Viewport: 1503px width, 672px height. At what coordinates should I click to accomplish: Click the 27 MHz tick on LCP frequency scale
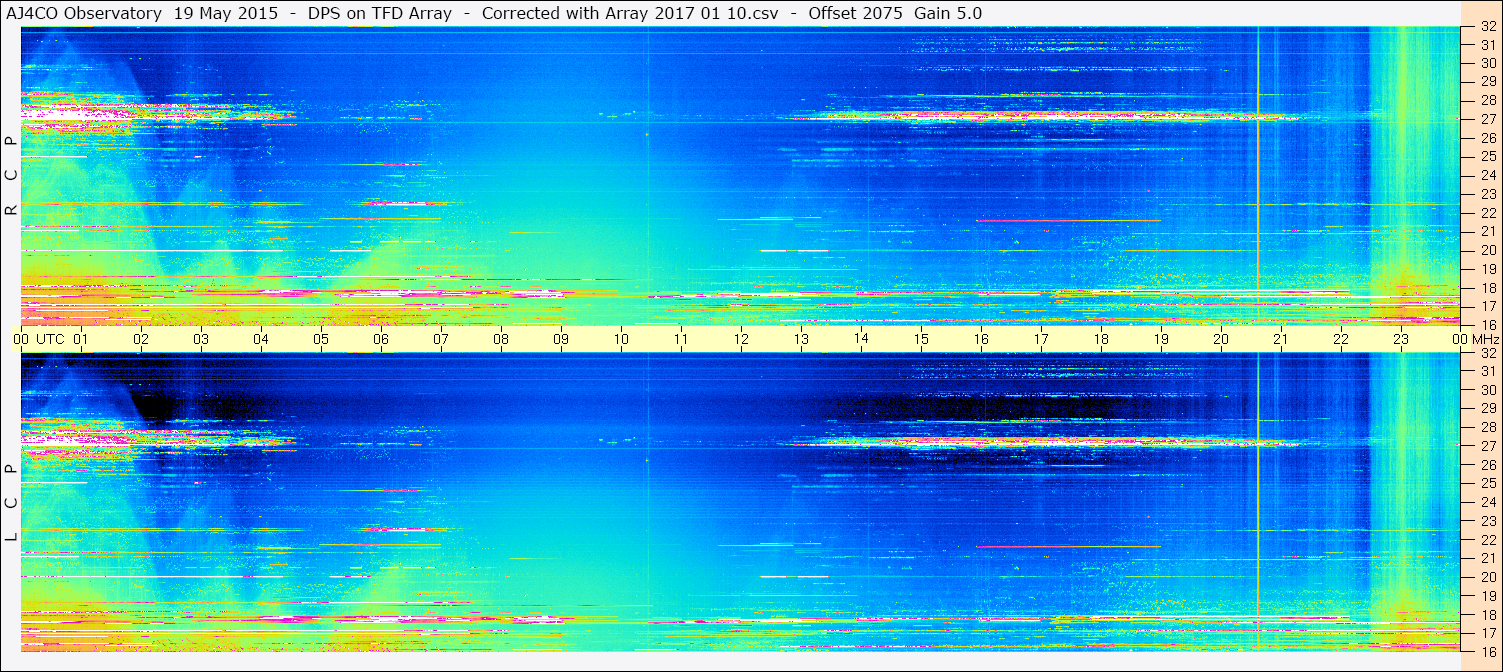(1488, 446)
